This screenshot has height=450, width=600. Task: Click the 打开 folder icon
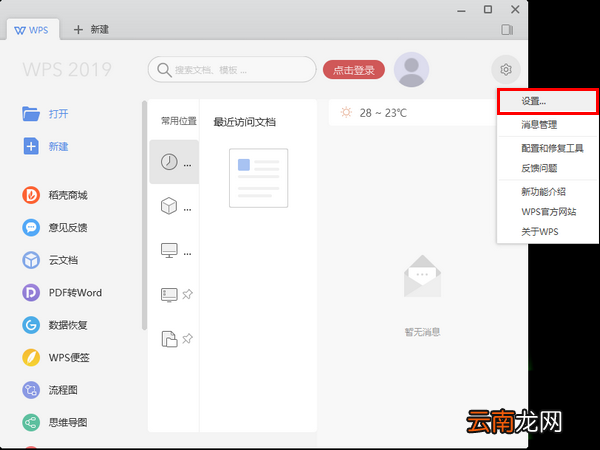click(31, 114)
